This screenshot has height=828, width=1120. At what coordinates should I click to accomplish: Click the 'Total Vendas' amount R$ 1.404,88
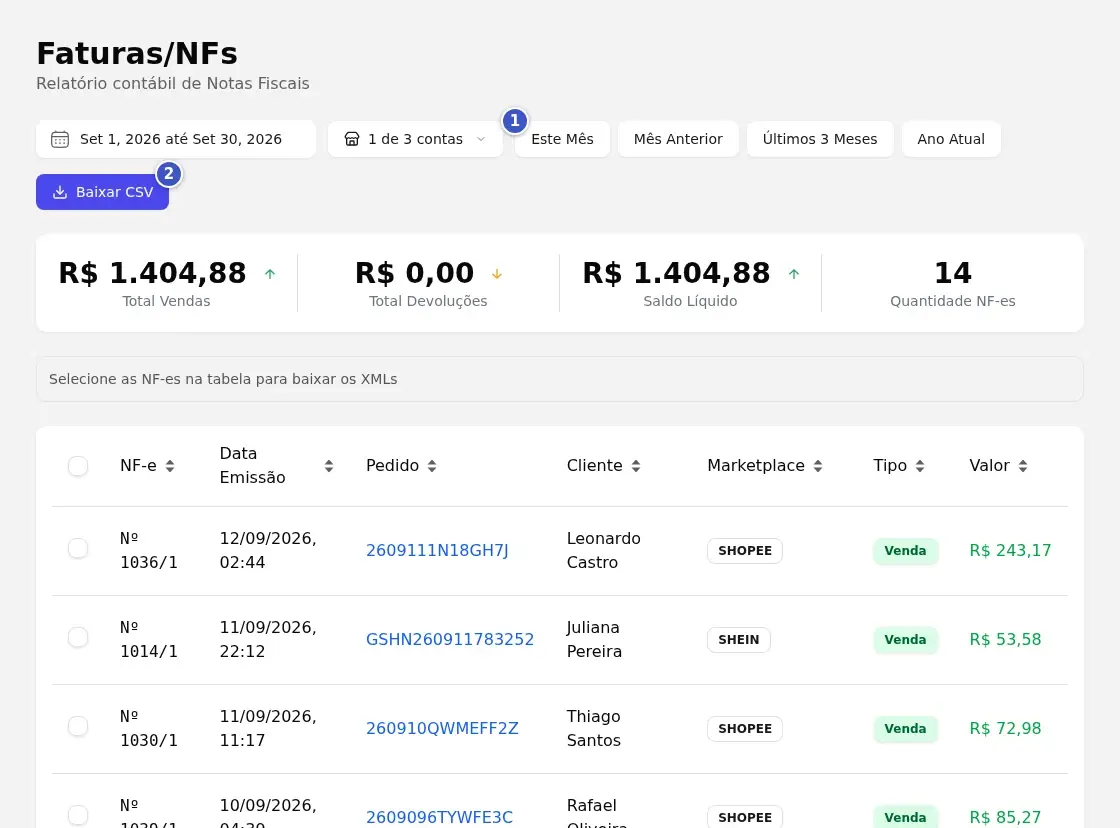click(152, 273)
